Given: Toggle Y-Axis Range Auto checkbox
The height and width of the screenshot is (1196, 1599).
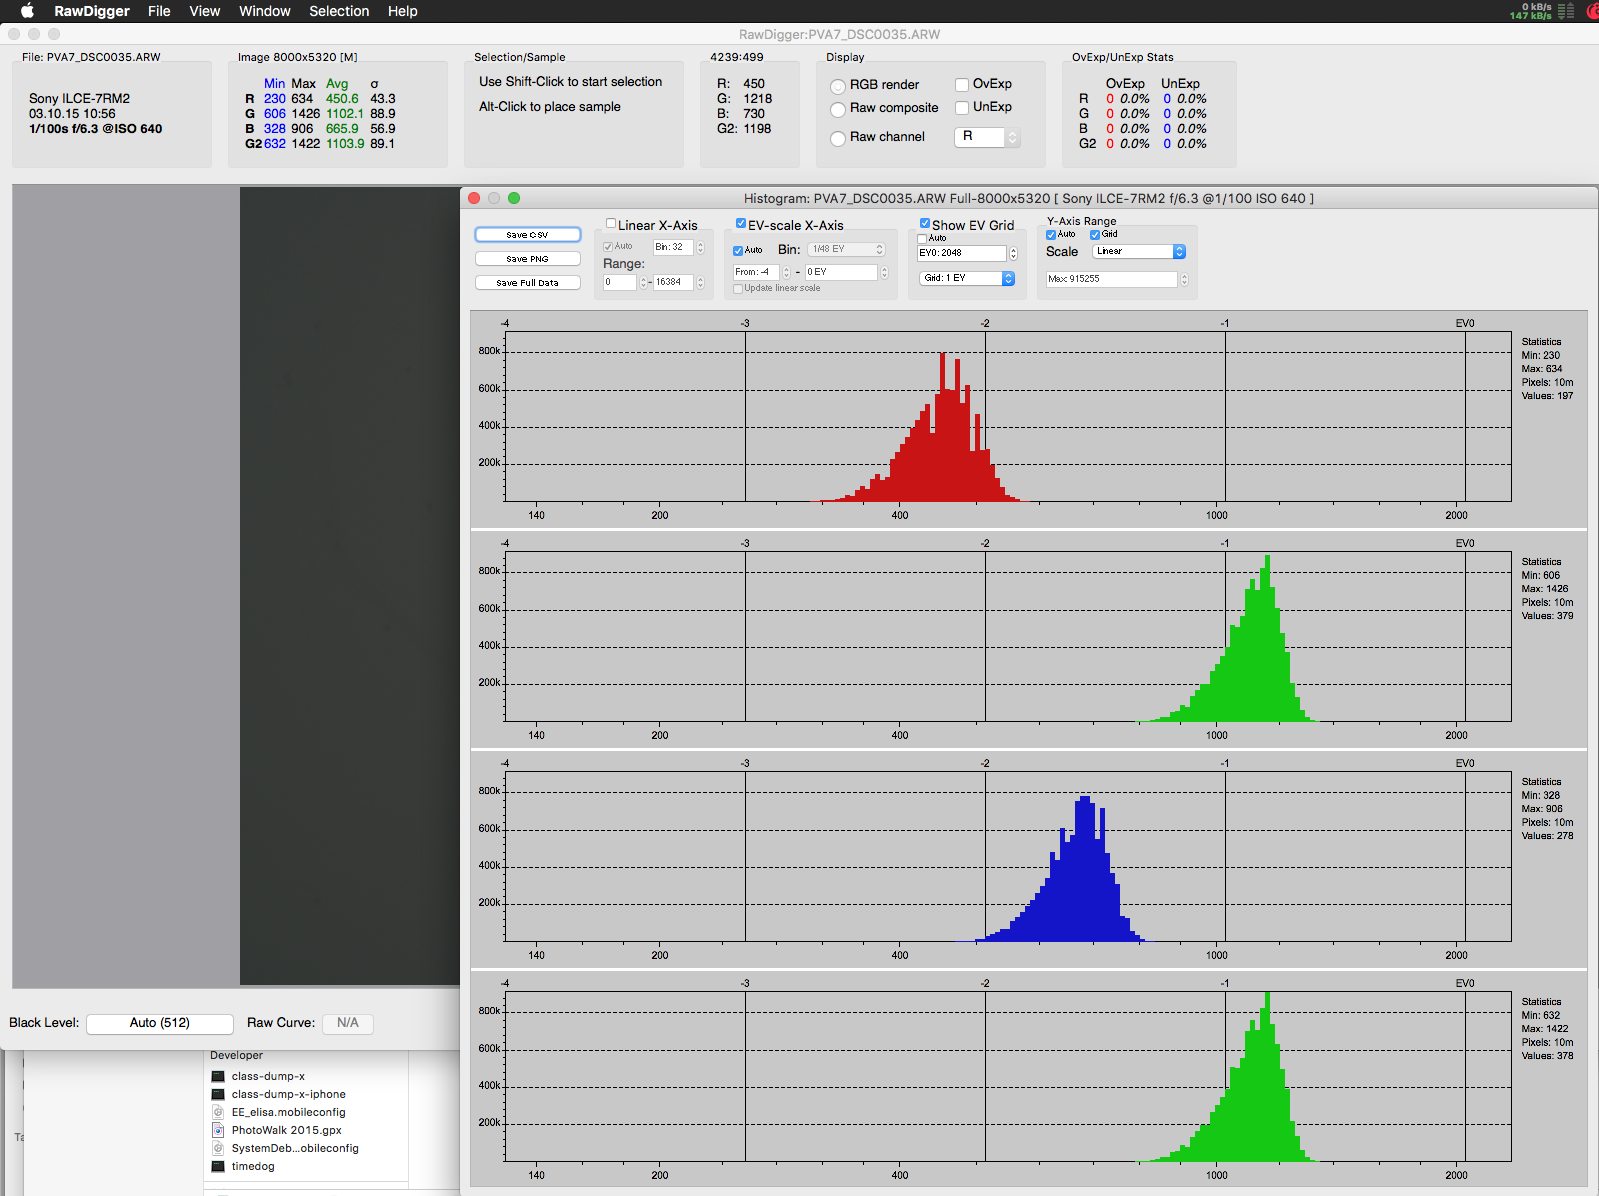Looking at the screenshot, I should (1051, 235).
